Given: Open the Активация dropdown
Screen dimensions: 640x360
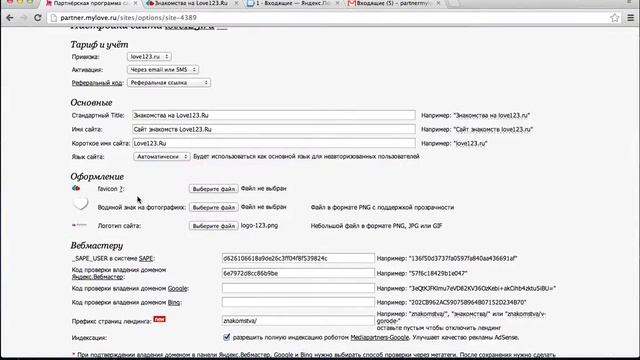Looking at the screenshot, I should click(163, 70).
